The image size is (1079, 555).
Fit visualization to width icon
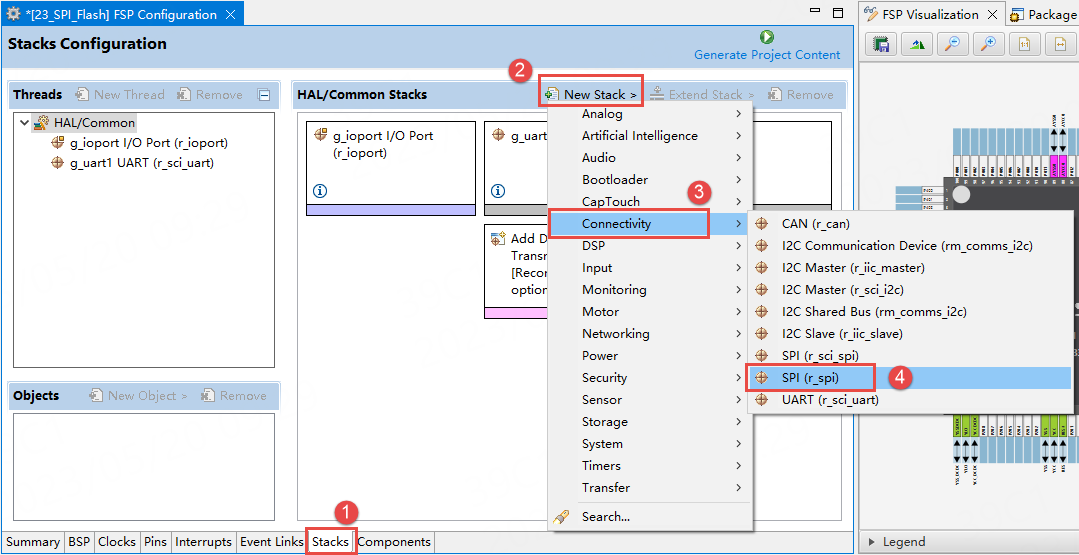click(x=1060, y=44)
